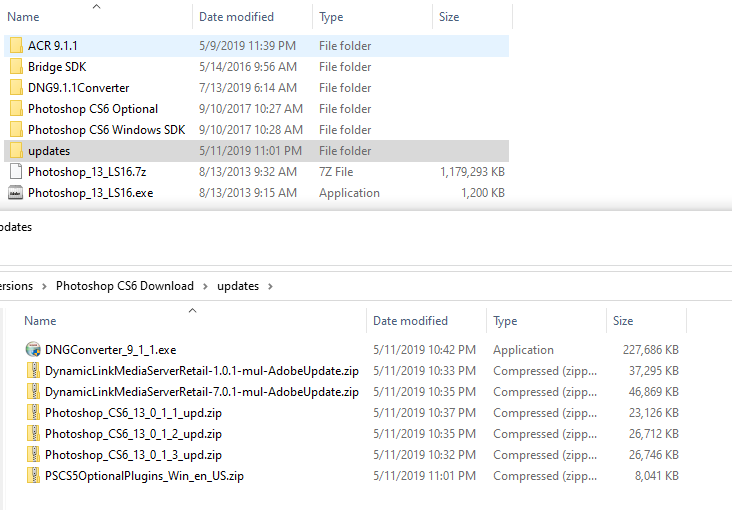Click the Photoshop_13_LS16.exe application icon
The width and height of the screenshot is (732, 510).
point(16,193)
